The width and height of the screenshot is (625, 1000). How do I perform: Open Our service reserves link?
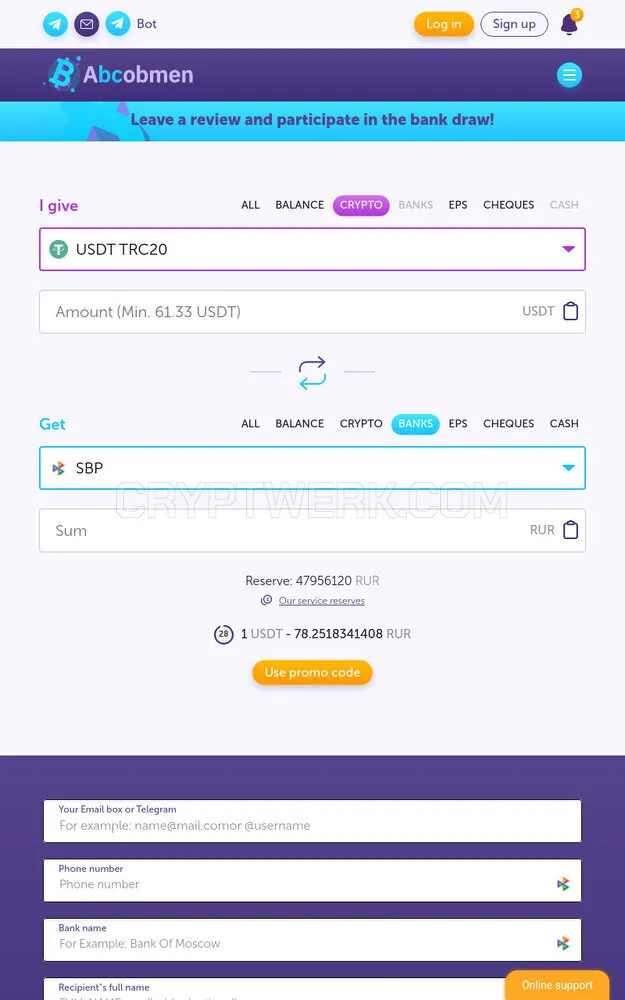(321, 601)
